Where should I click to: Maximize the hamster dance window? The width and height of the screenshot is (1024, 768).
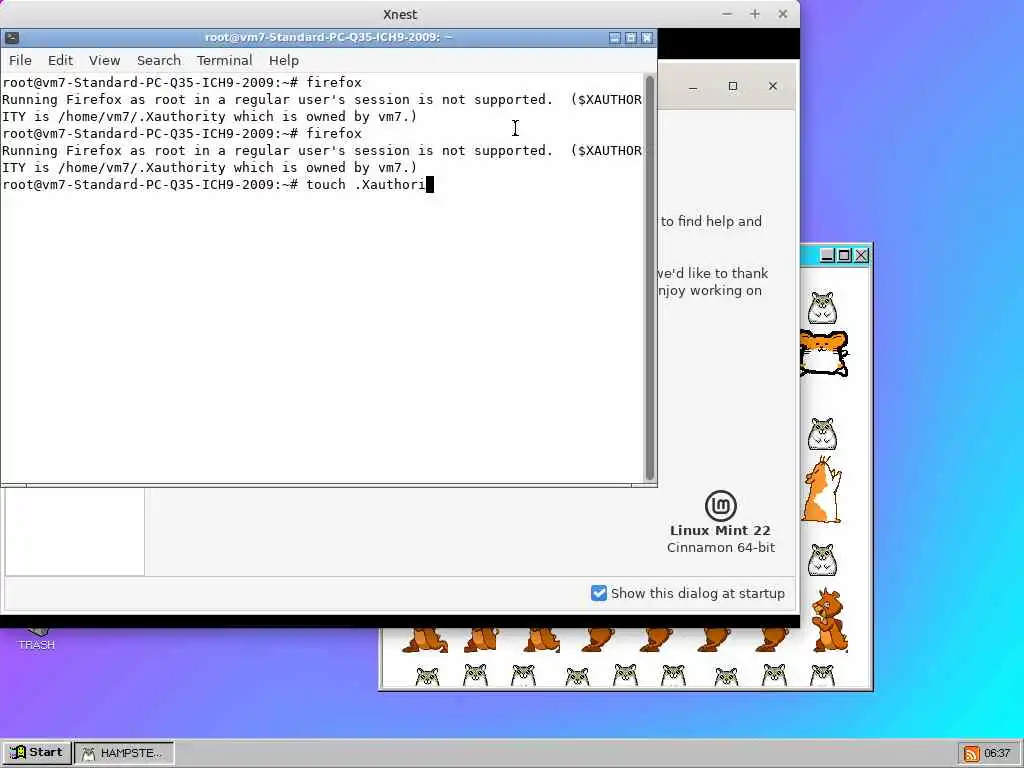(x=844, y=255)
